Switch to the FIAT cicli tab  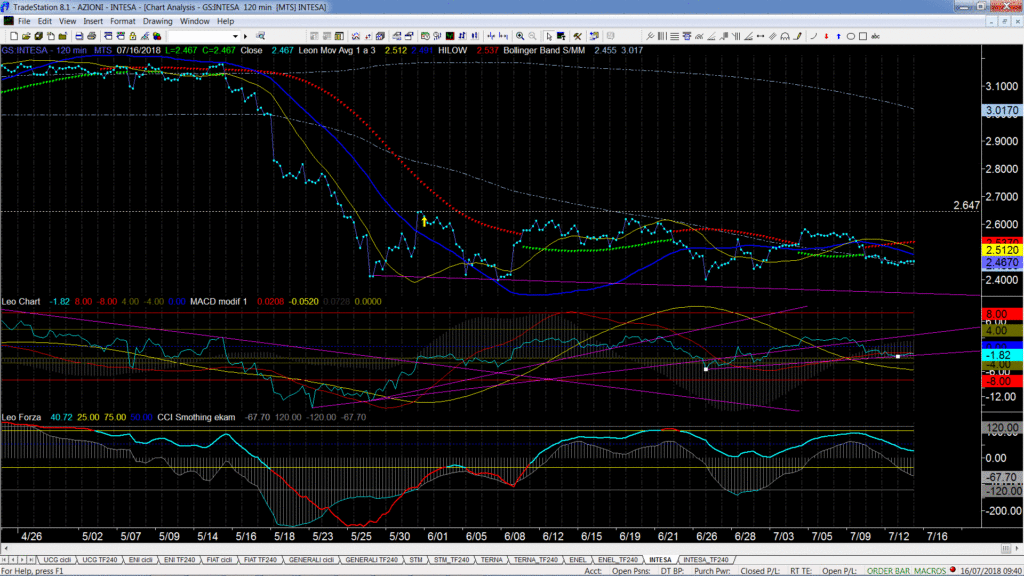pyautogui.click(x=219, y=560)
